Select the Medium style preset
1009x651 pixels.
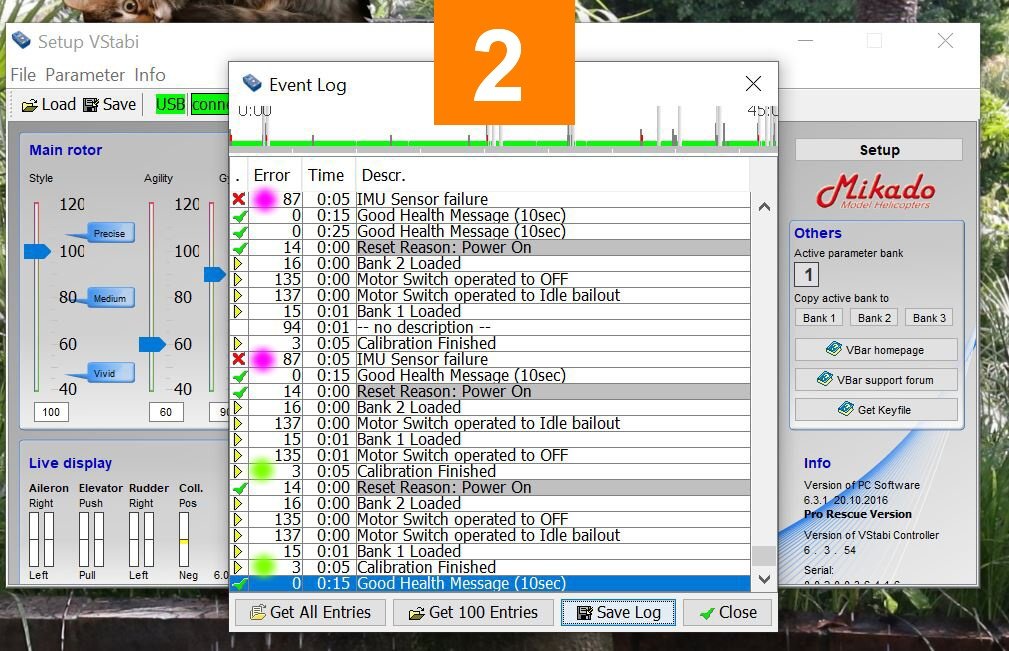click(x=108, y=298)
